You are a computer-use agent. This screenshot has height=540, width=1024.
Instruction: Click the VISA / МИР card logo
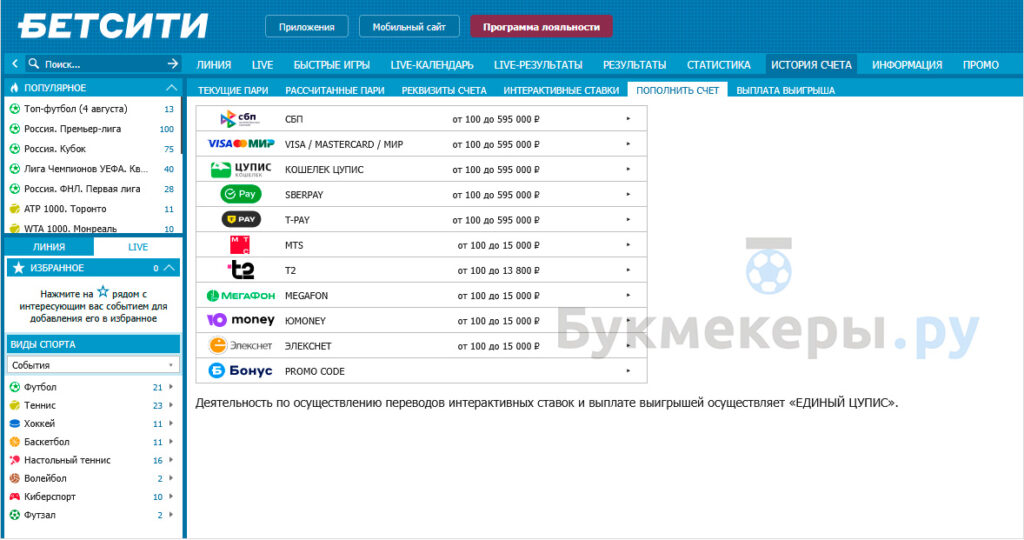[x=241, y=144]
